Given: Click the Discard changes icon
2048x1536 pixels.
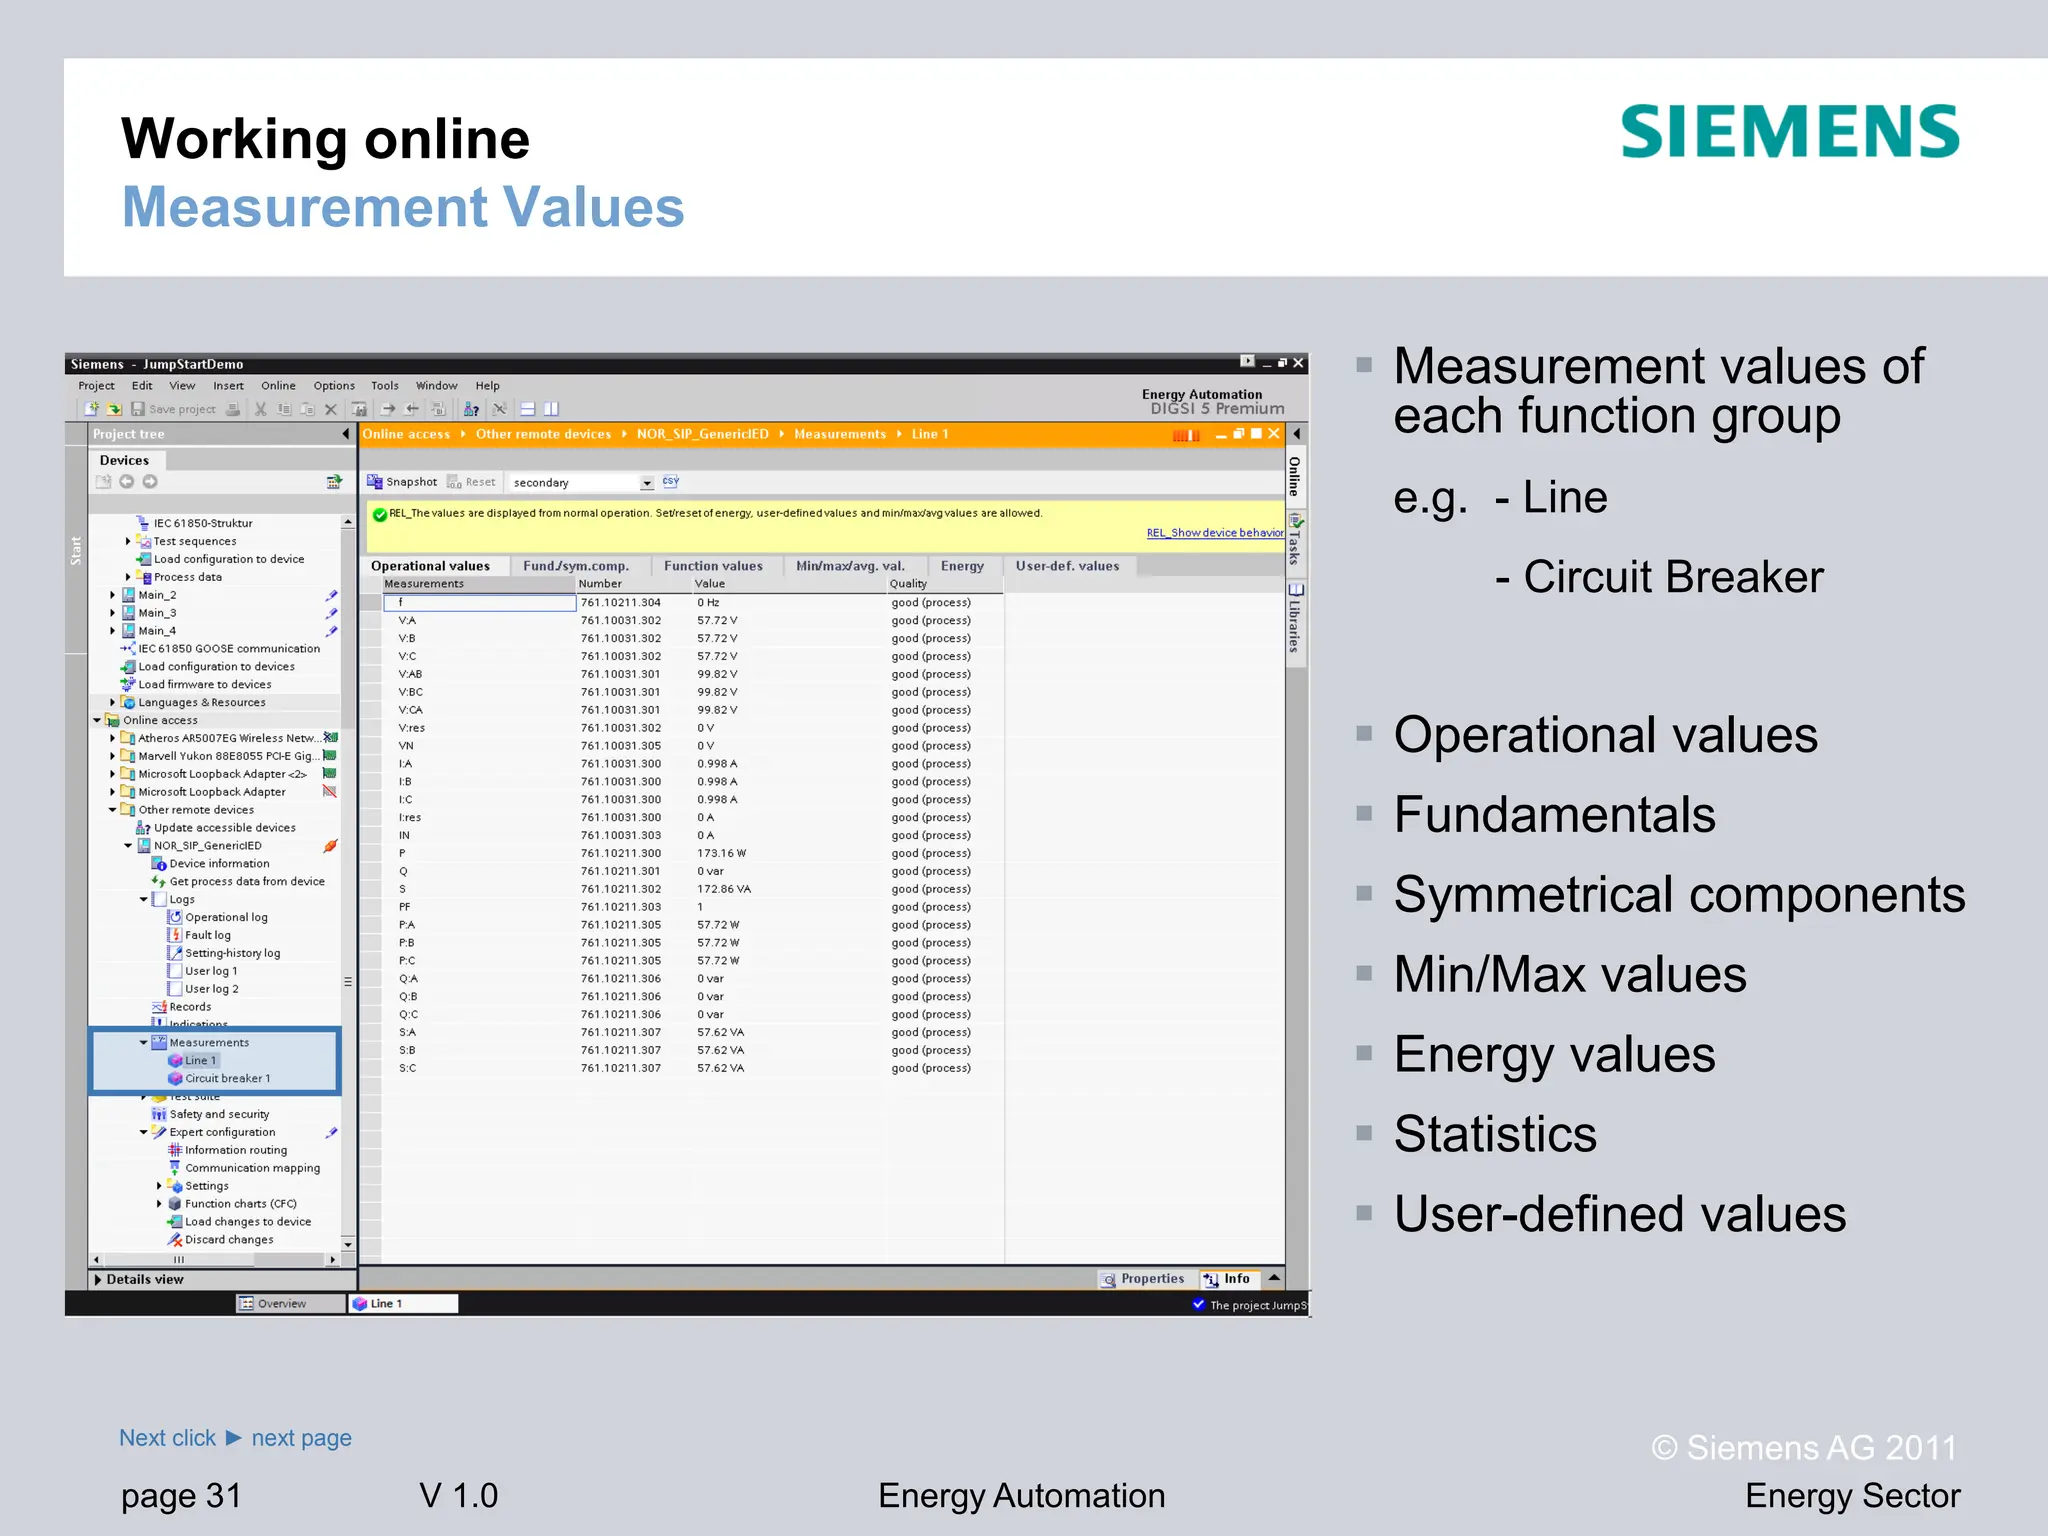Looking at the screenshot, I should coord(175,1240).
